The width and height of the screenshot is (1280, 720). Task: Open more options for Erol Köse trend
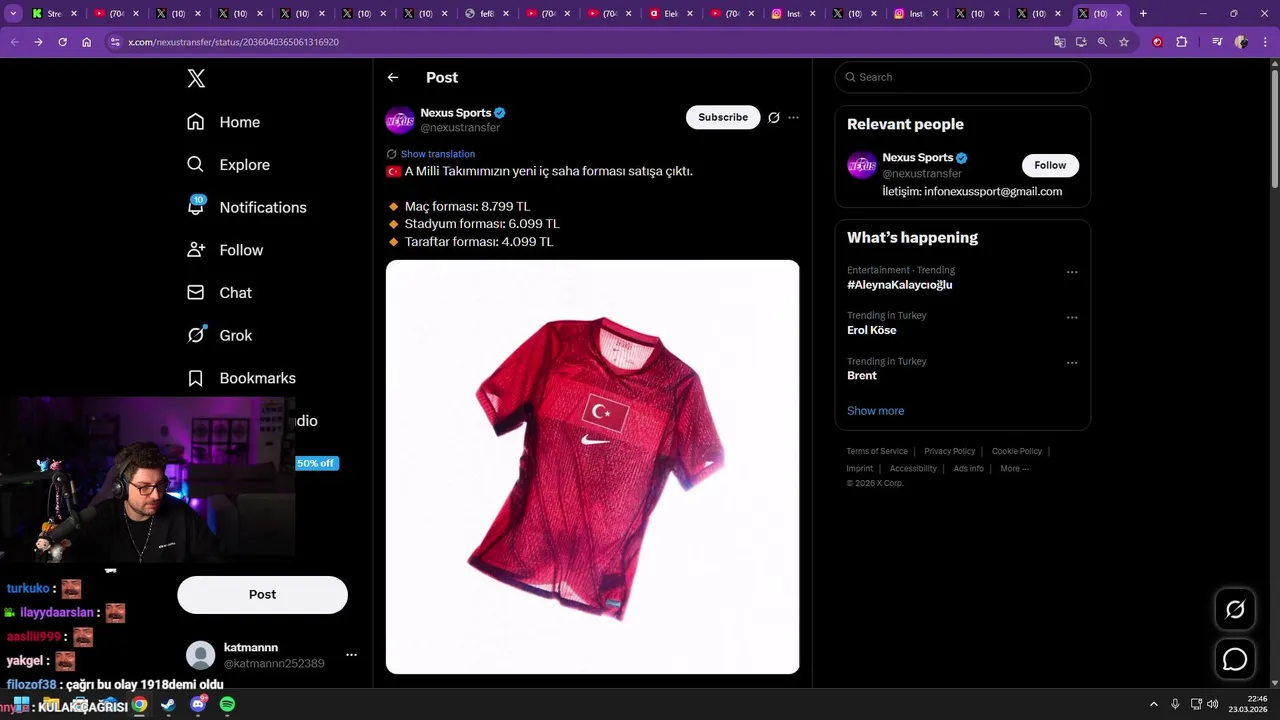[1072, 318]
